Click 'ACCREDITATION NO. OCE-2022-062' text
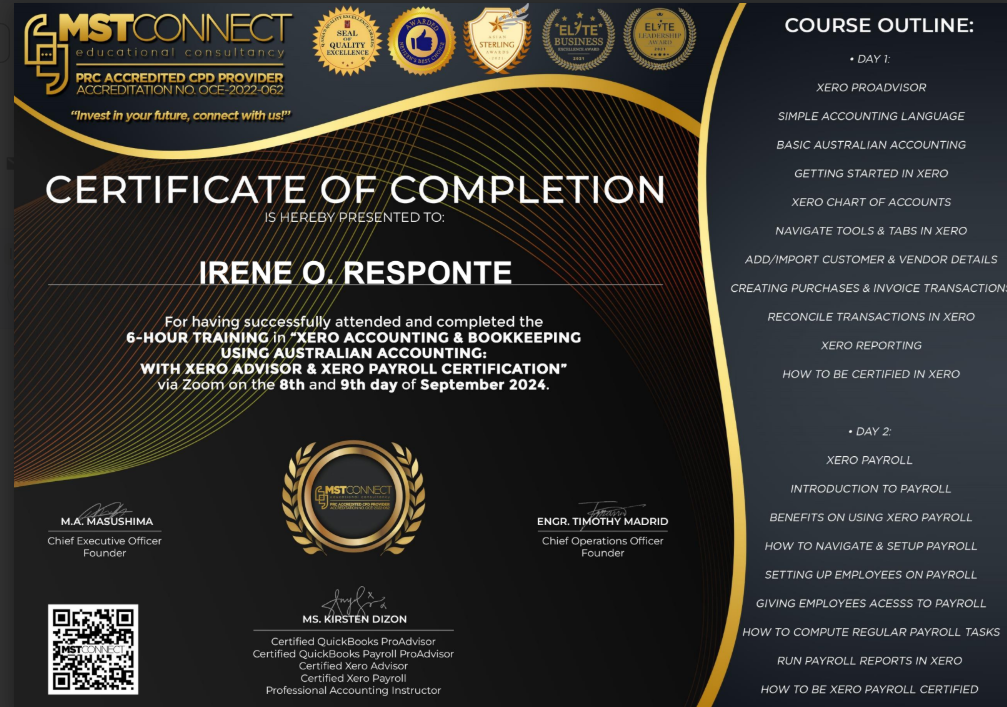The width and height of the screenshot is (1007, 707). click(179, 90)
